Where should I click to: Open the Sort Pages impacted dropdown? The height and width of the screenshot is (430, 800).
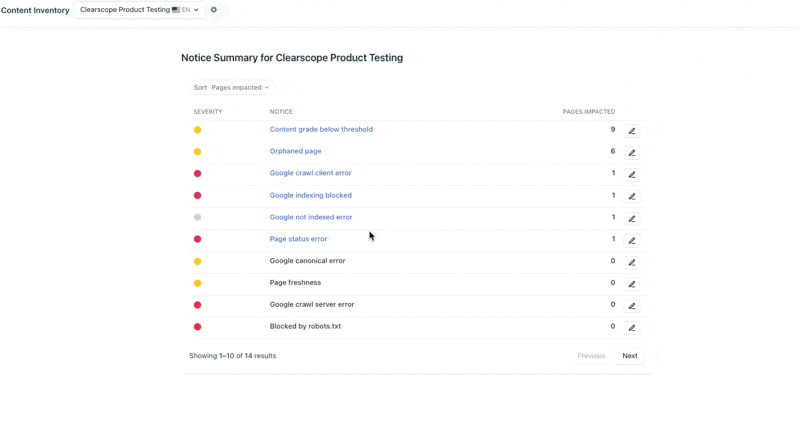coord(231,87)
